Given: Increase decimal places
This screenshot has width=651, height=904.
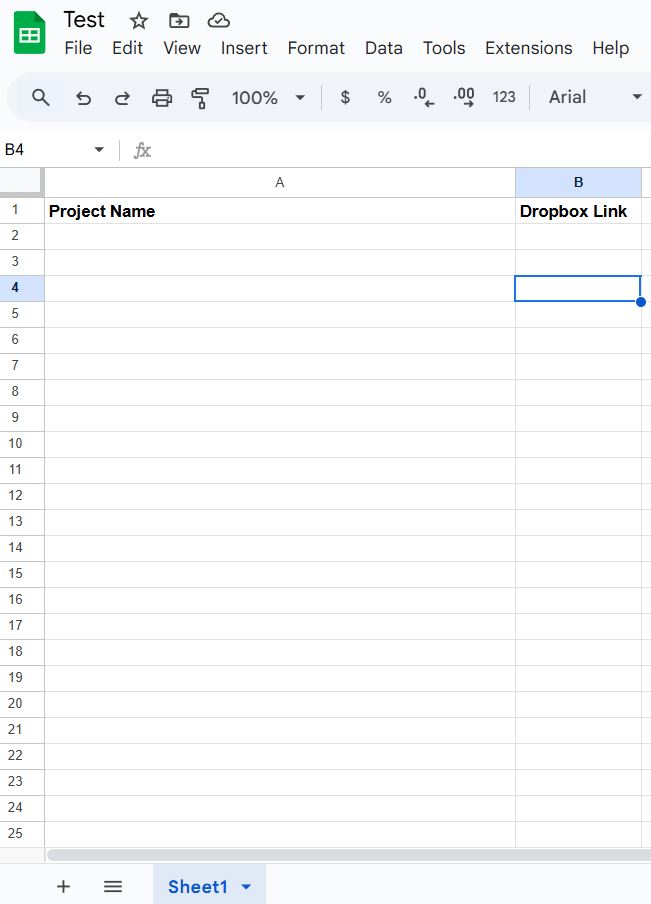Looking at the screenshot, I should pyautogui.click(x=464, y=97).
